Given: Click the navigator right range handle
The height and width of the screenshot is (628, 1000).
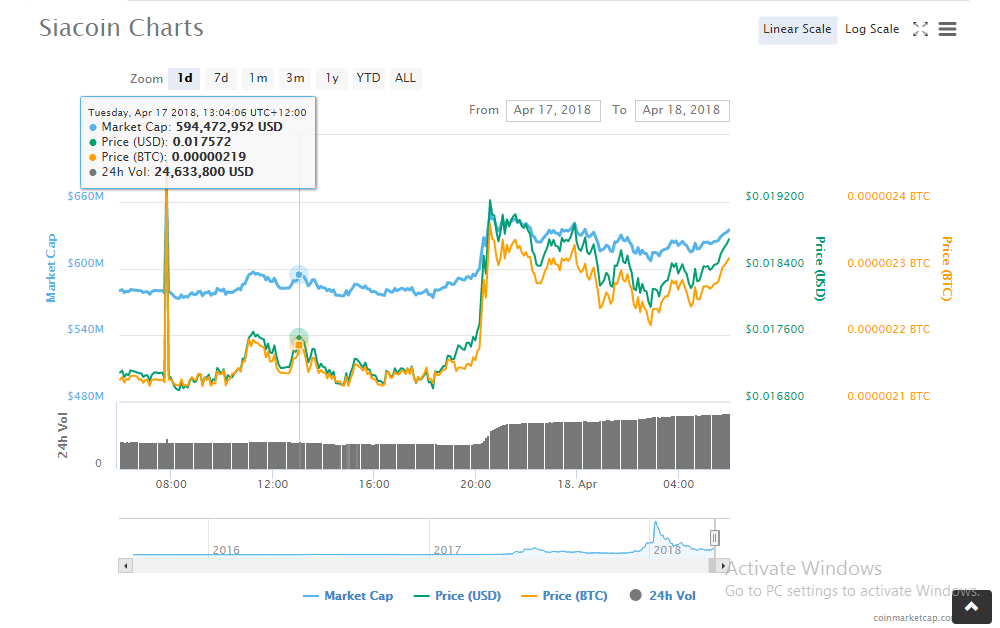Looking at the screenshot, I should coord(714,538).
